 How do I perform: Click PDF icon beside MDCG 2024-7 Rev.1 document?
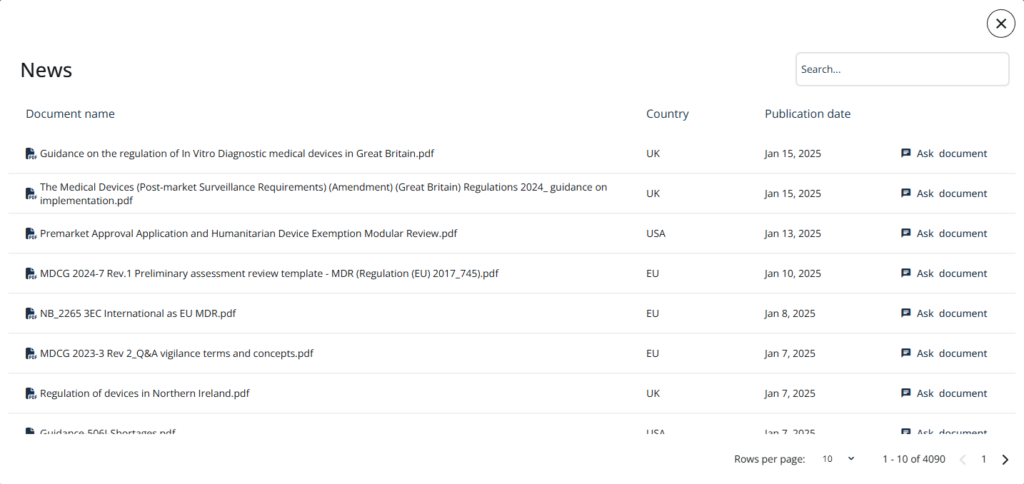coord(31,273)
